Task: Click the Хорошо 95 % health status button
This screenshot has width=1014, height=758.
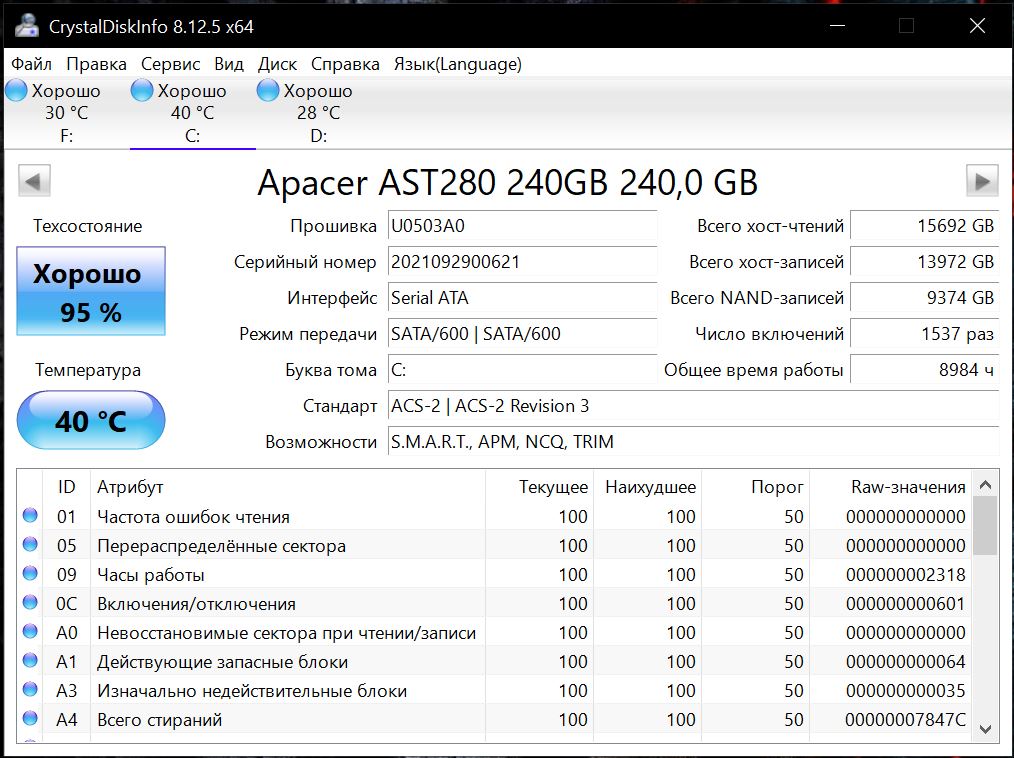Action: click(x=91, y=291)
